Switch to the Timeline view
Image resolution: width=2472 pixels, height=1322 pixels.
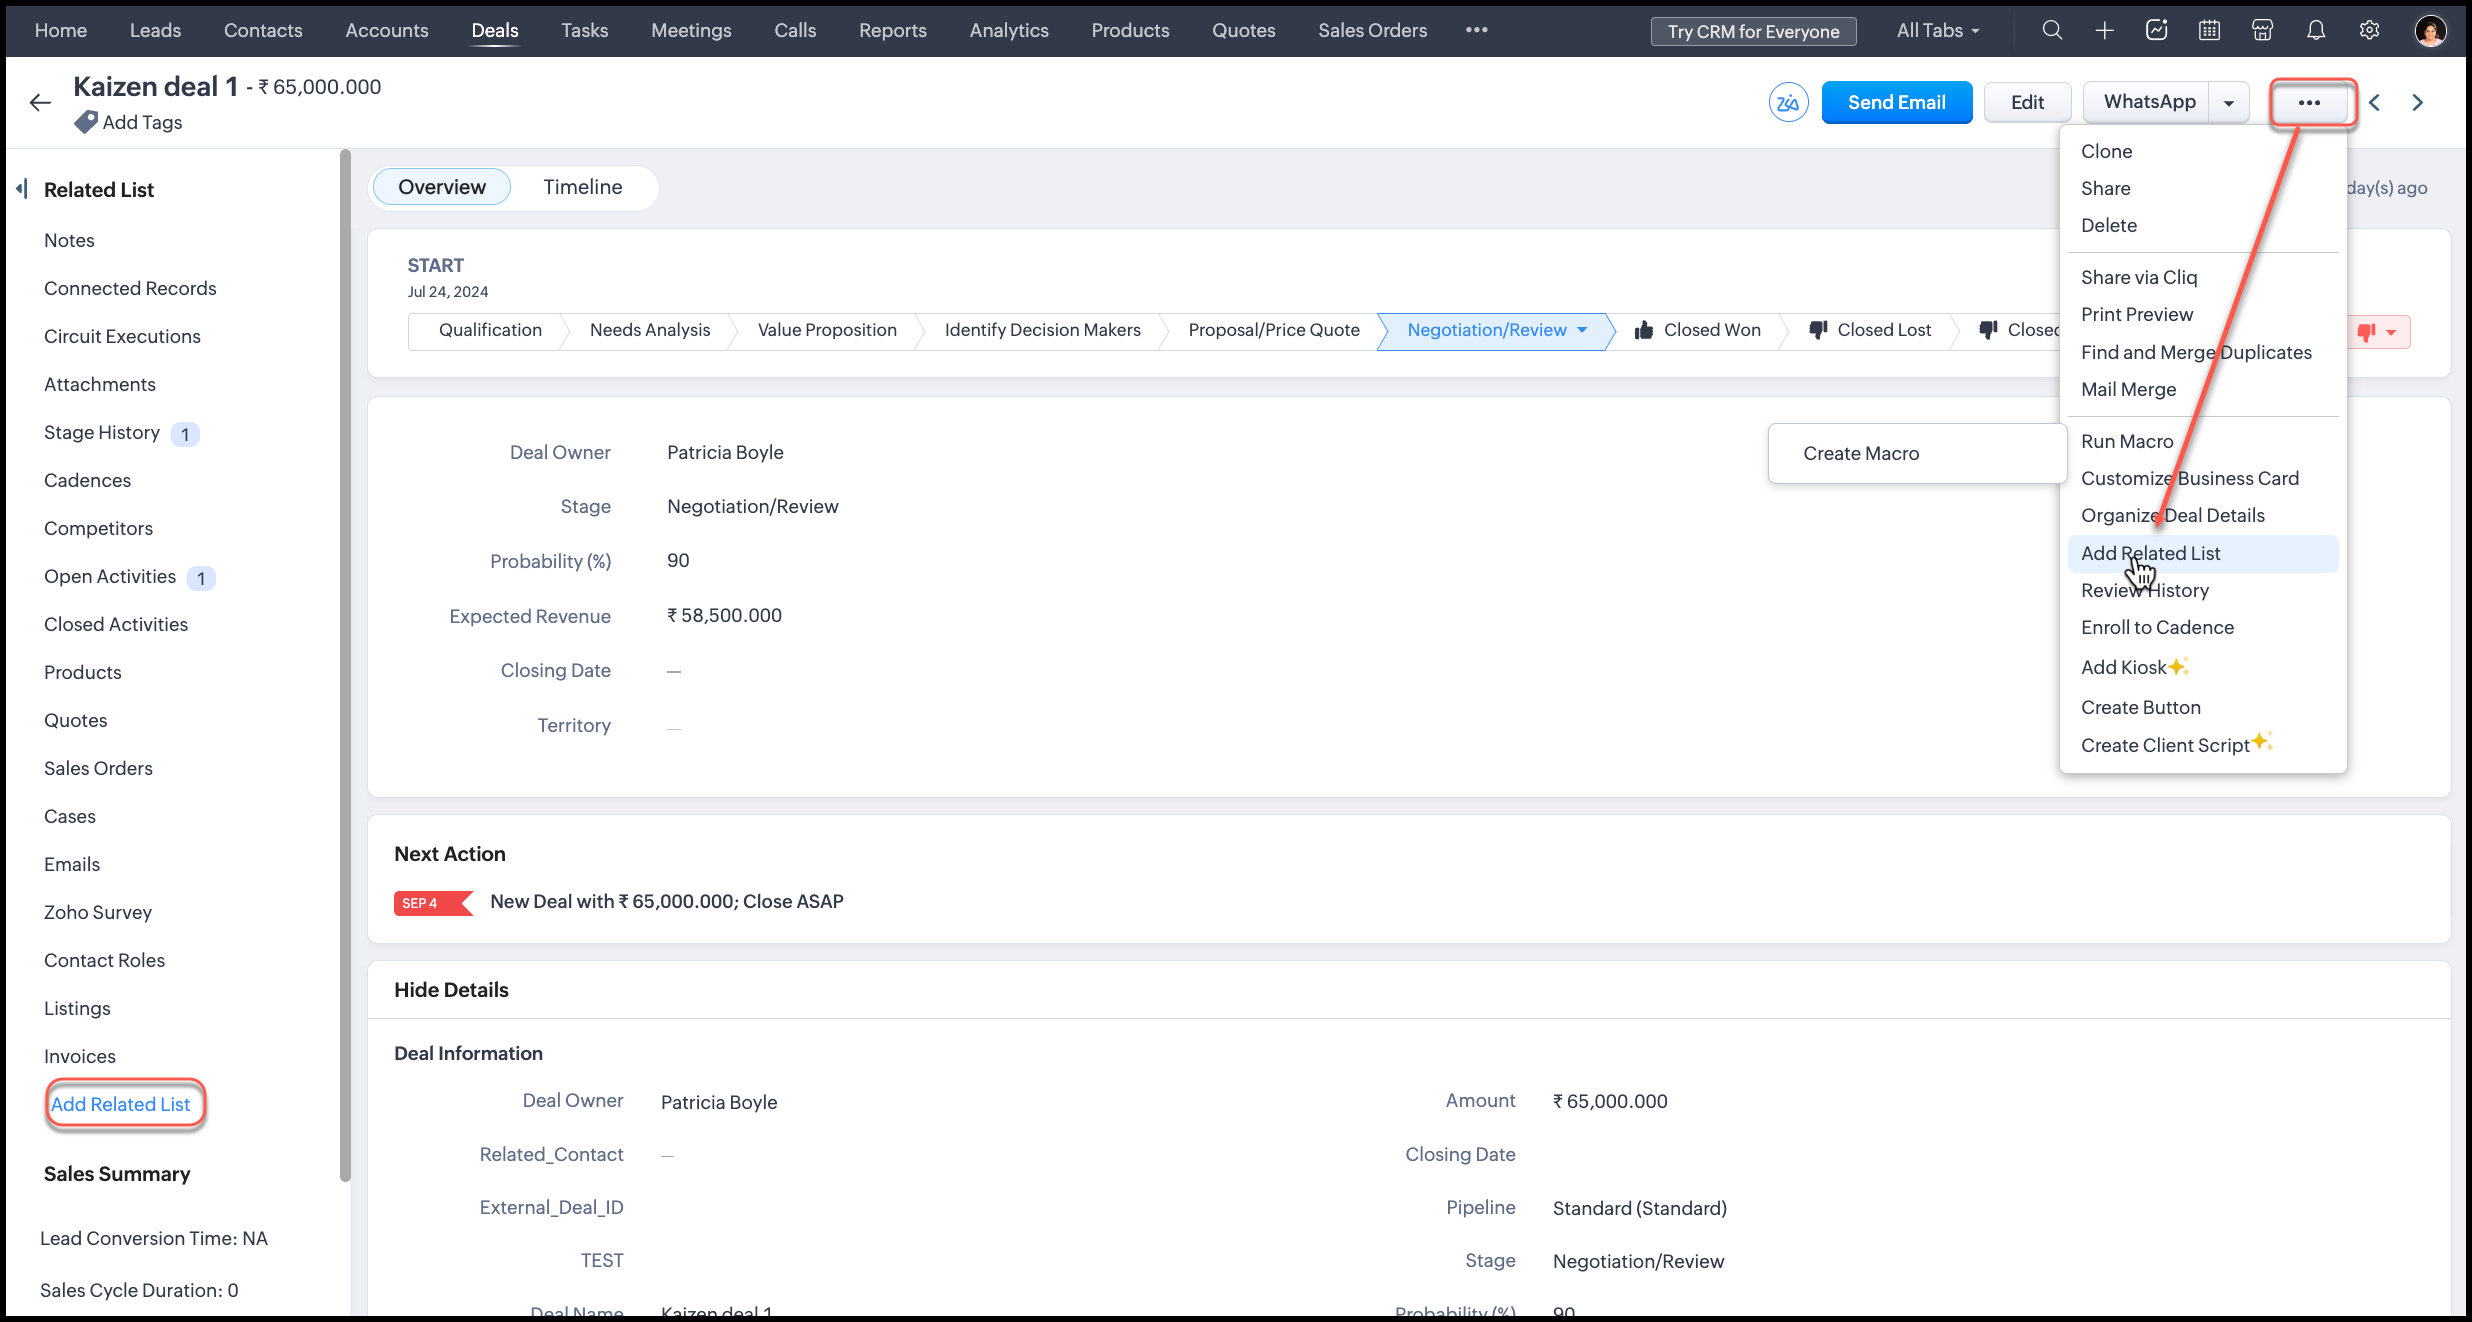582,187
